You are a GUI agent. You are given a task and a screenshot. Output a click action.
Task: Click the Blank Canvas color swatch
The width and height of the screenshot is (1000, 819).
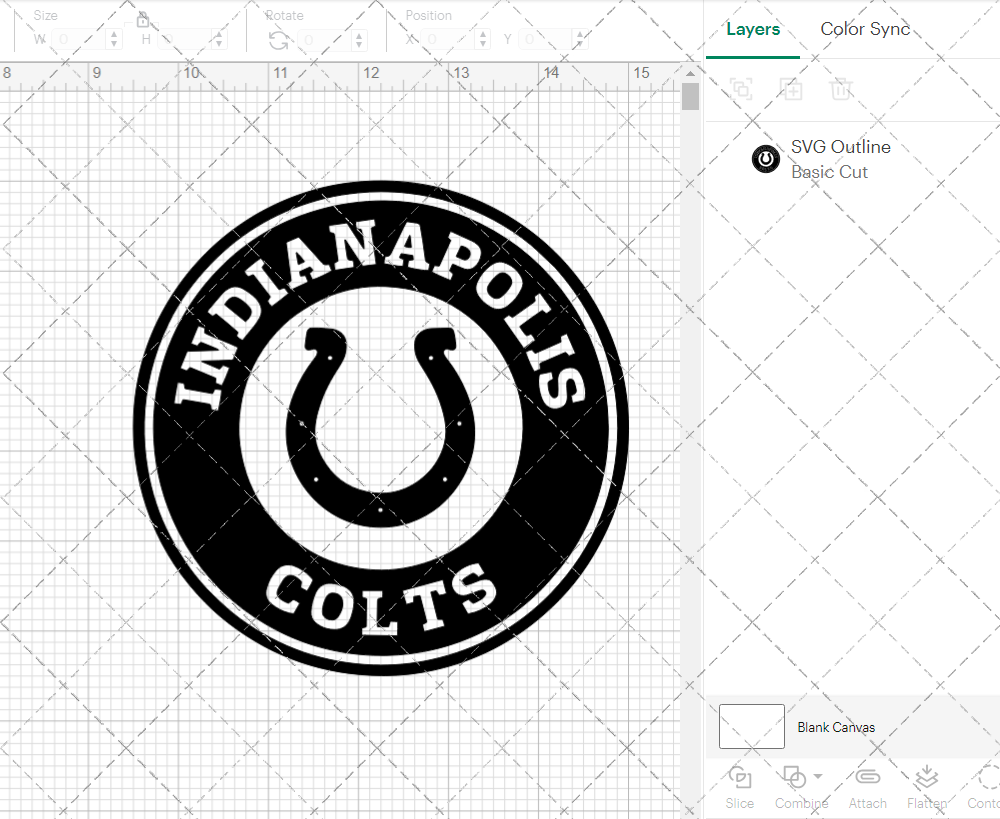[750, 727]
